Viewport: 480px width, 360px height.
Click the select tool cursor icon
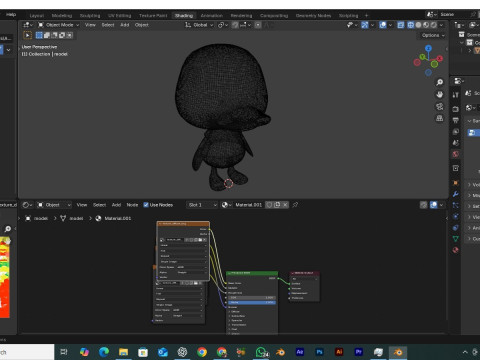pyautogui.click(x=28, y=35)
